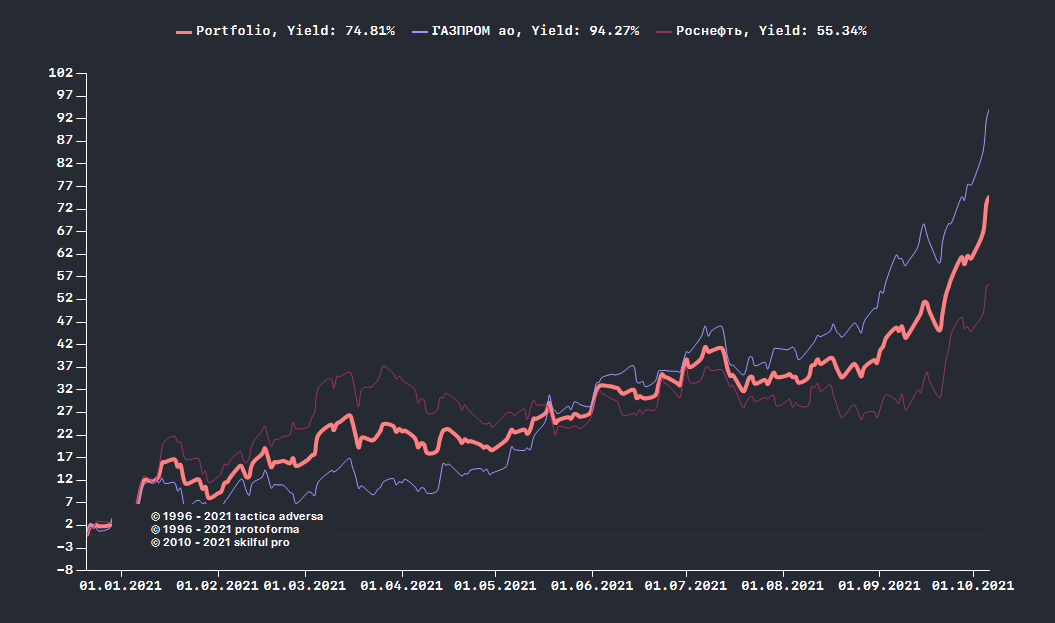The image size is (1055, 623).
Task: Click the 01.09.2021 date label
Action: (x=878, y=586)
